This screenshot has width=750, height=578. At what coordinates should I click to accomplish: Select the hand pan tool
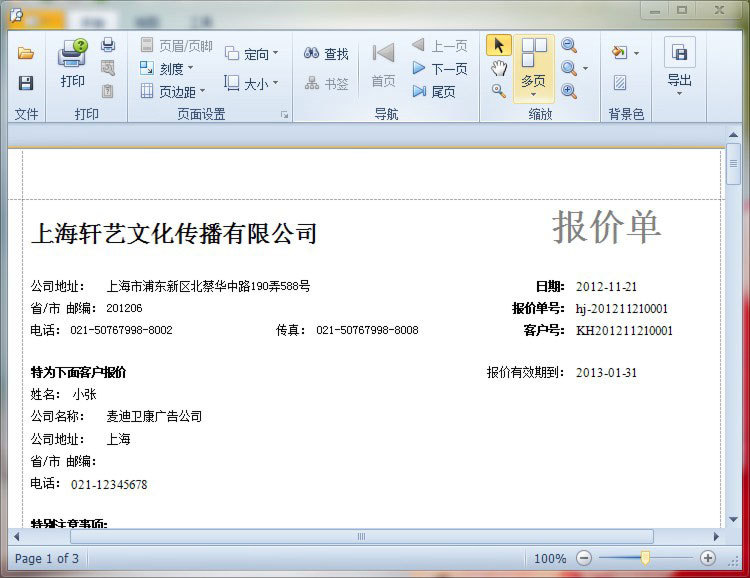(x=498, y=68)
